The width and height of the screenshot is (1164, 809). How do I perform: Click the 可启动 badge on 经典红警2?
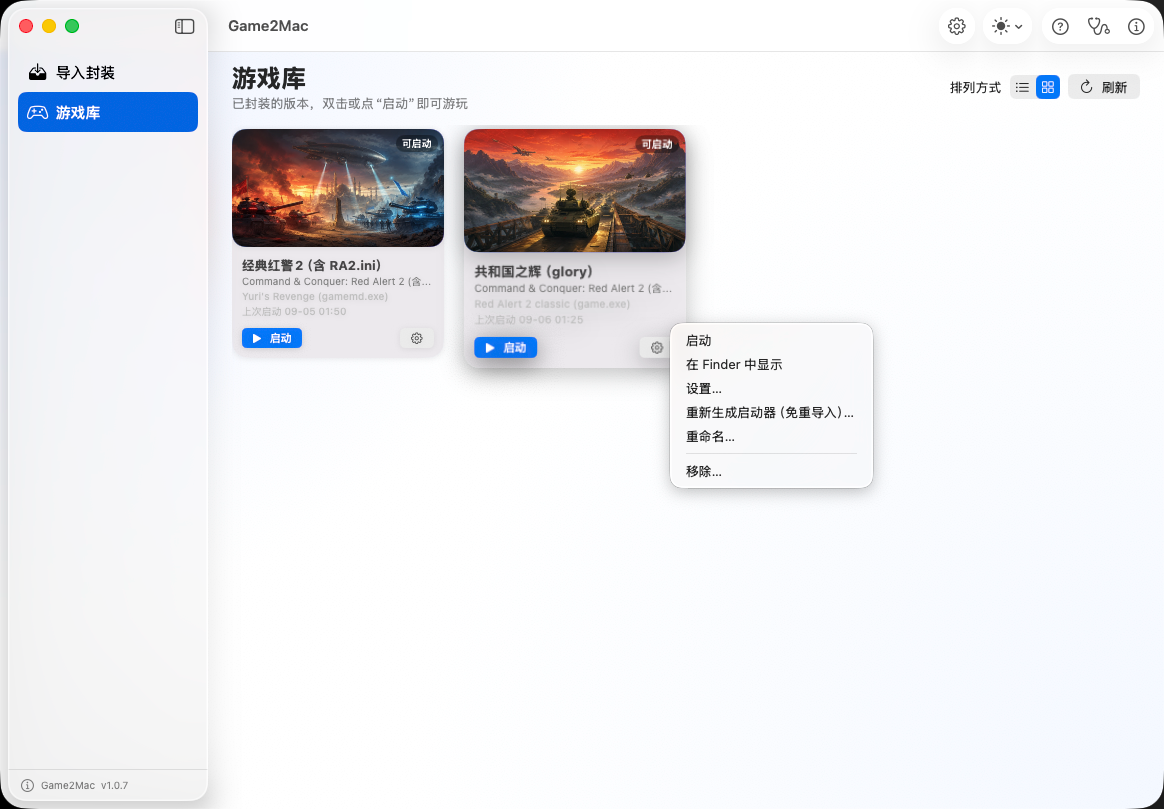[416, 144]
